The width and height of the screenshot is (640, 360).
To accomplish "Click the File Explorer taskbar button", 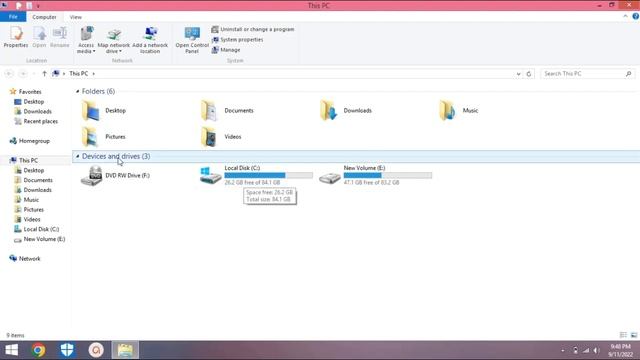I will pyautogui.click(x=125, y=350).
